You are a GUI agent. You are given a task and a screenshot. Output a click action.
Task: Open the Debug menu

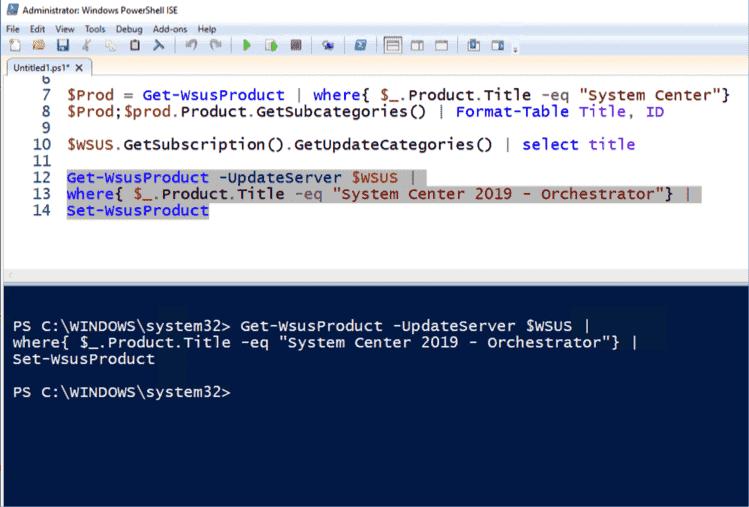tap(129, 29)
